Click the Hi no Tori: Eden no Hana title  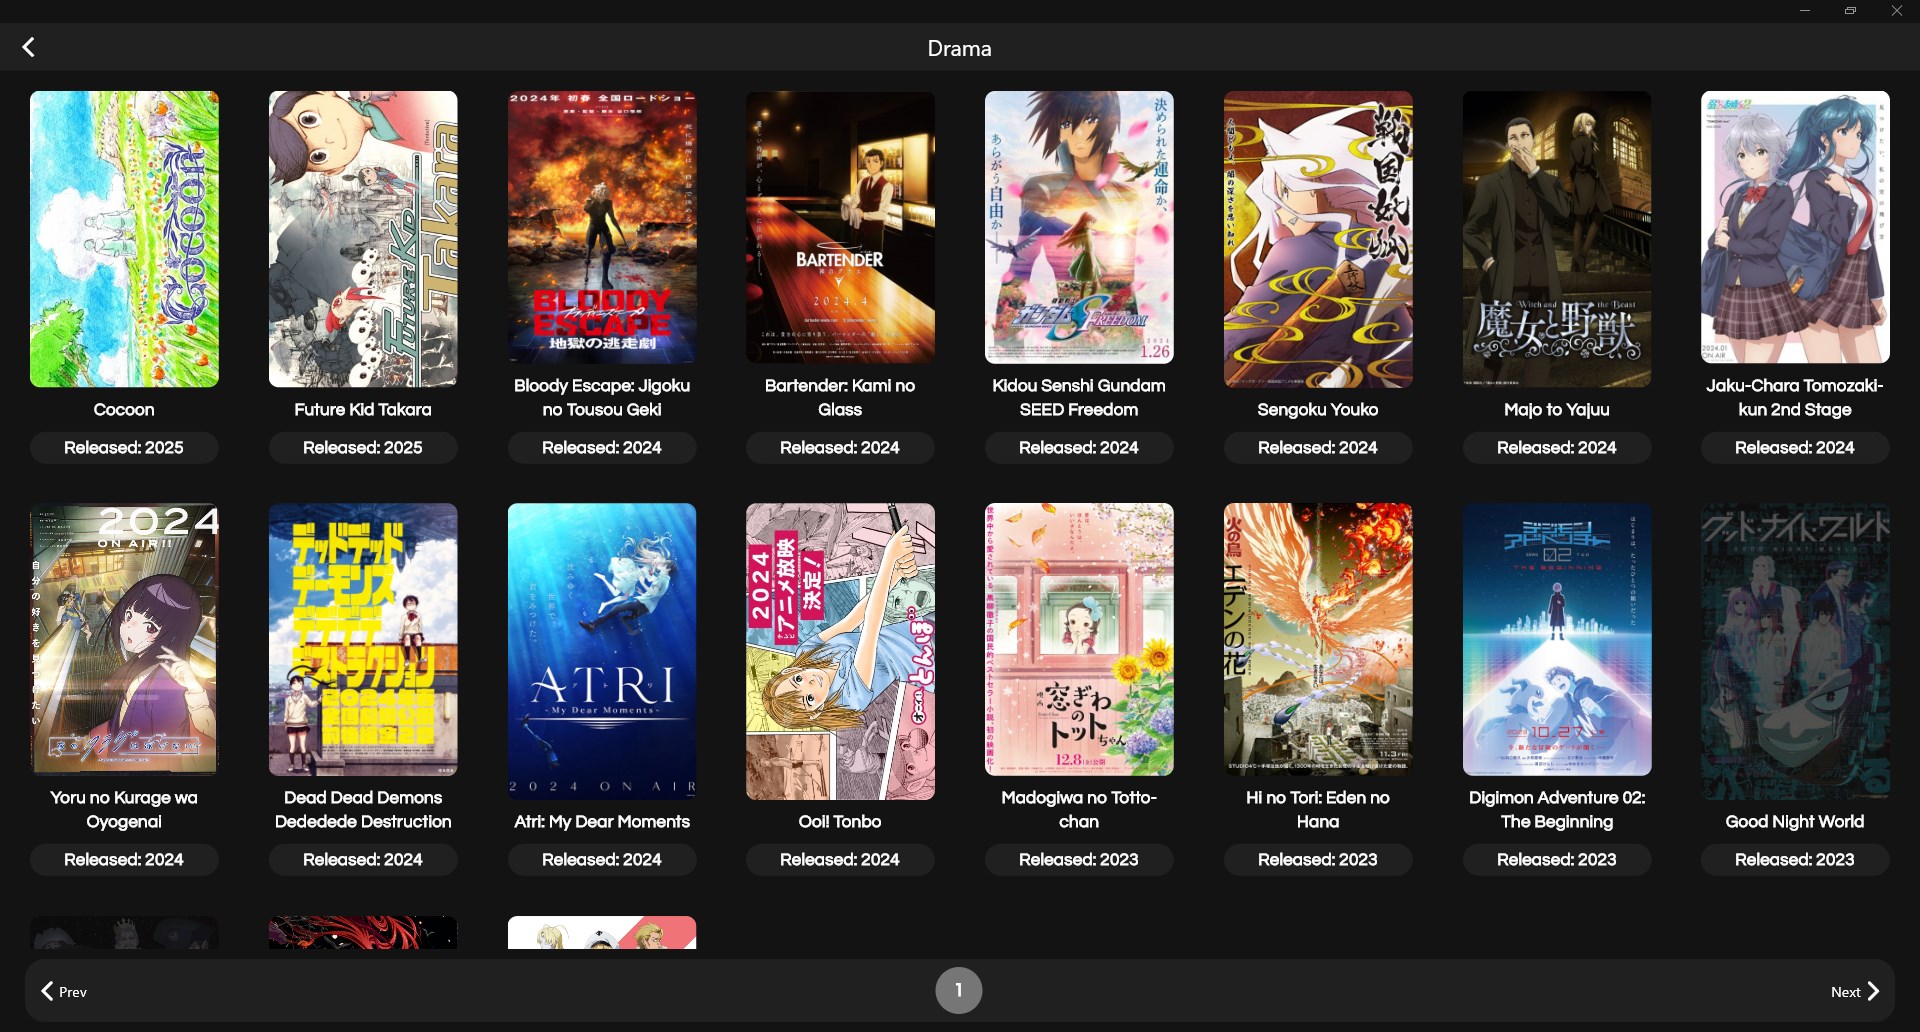[x=1318, y=809]
